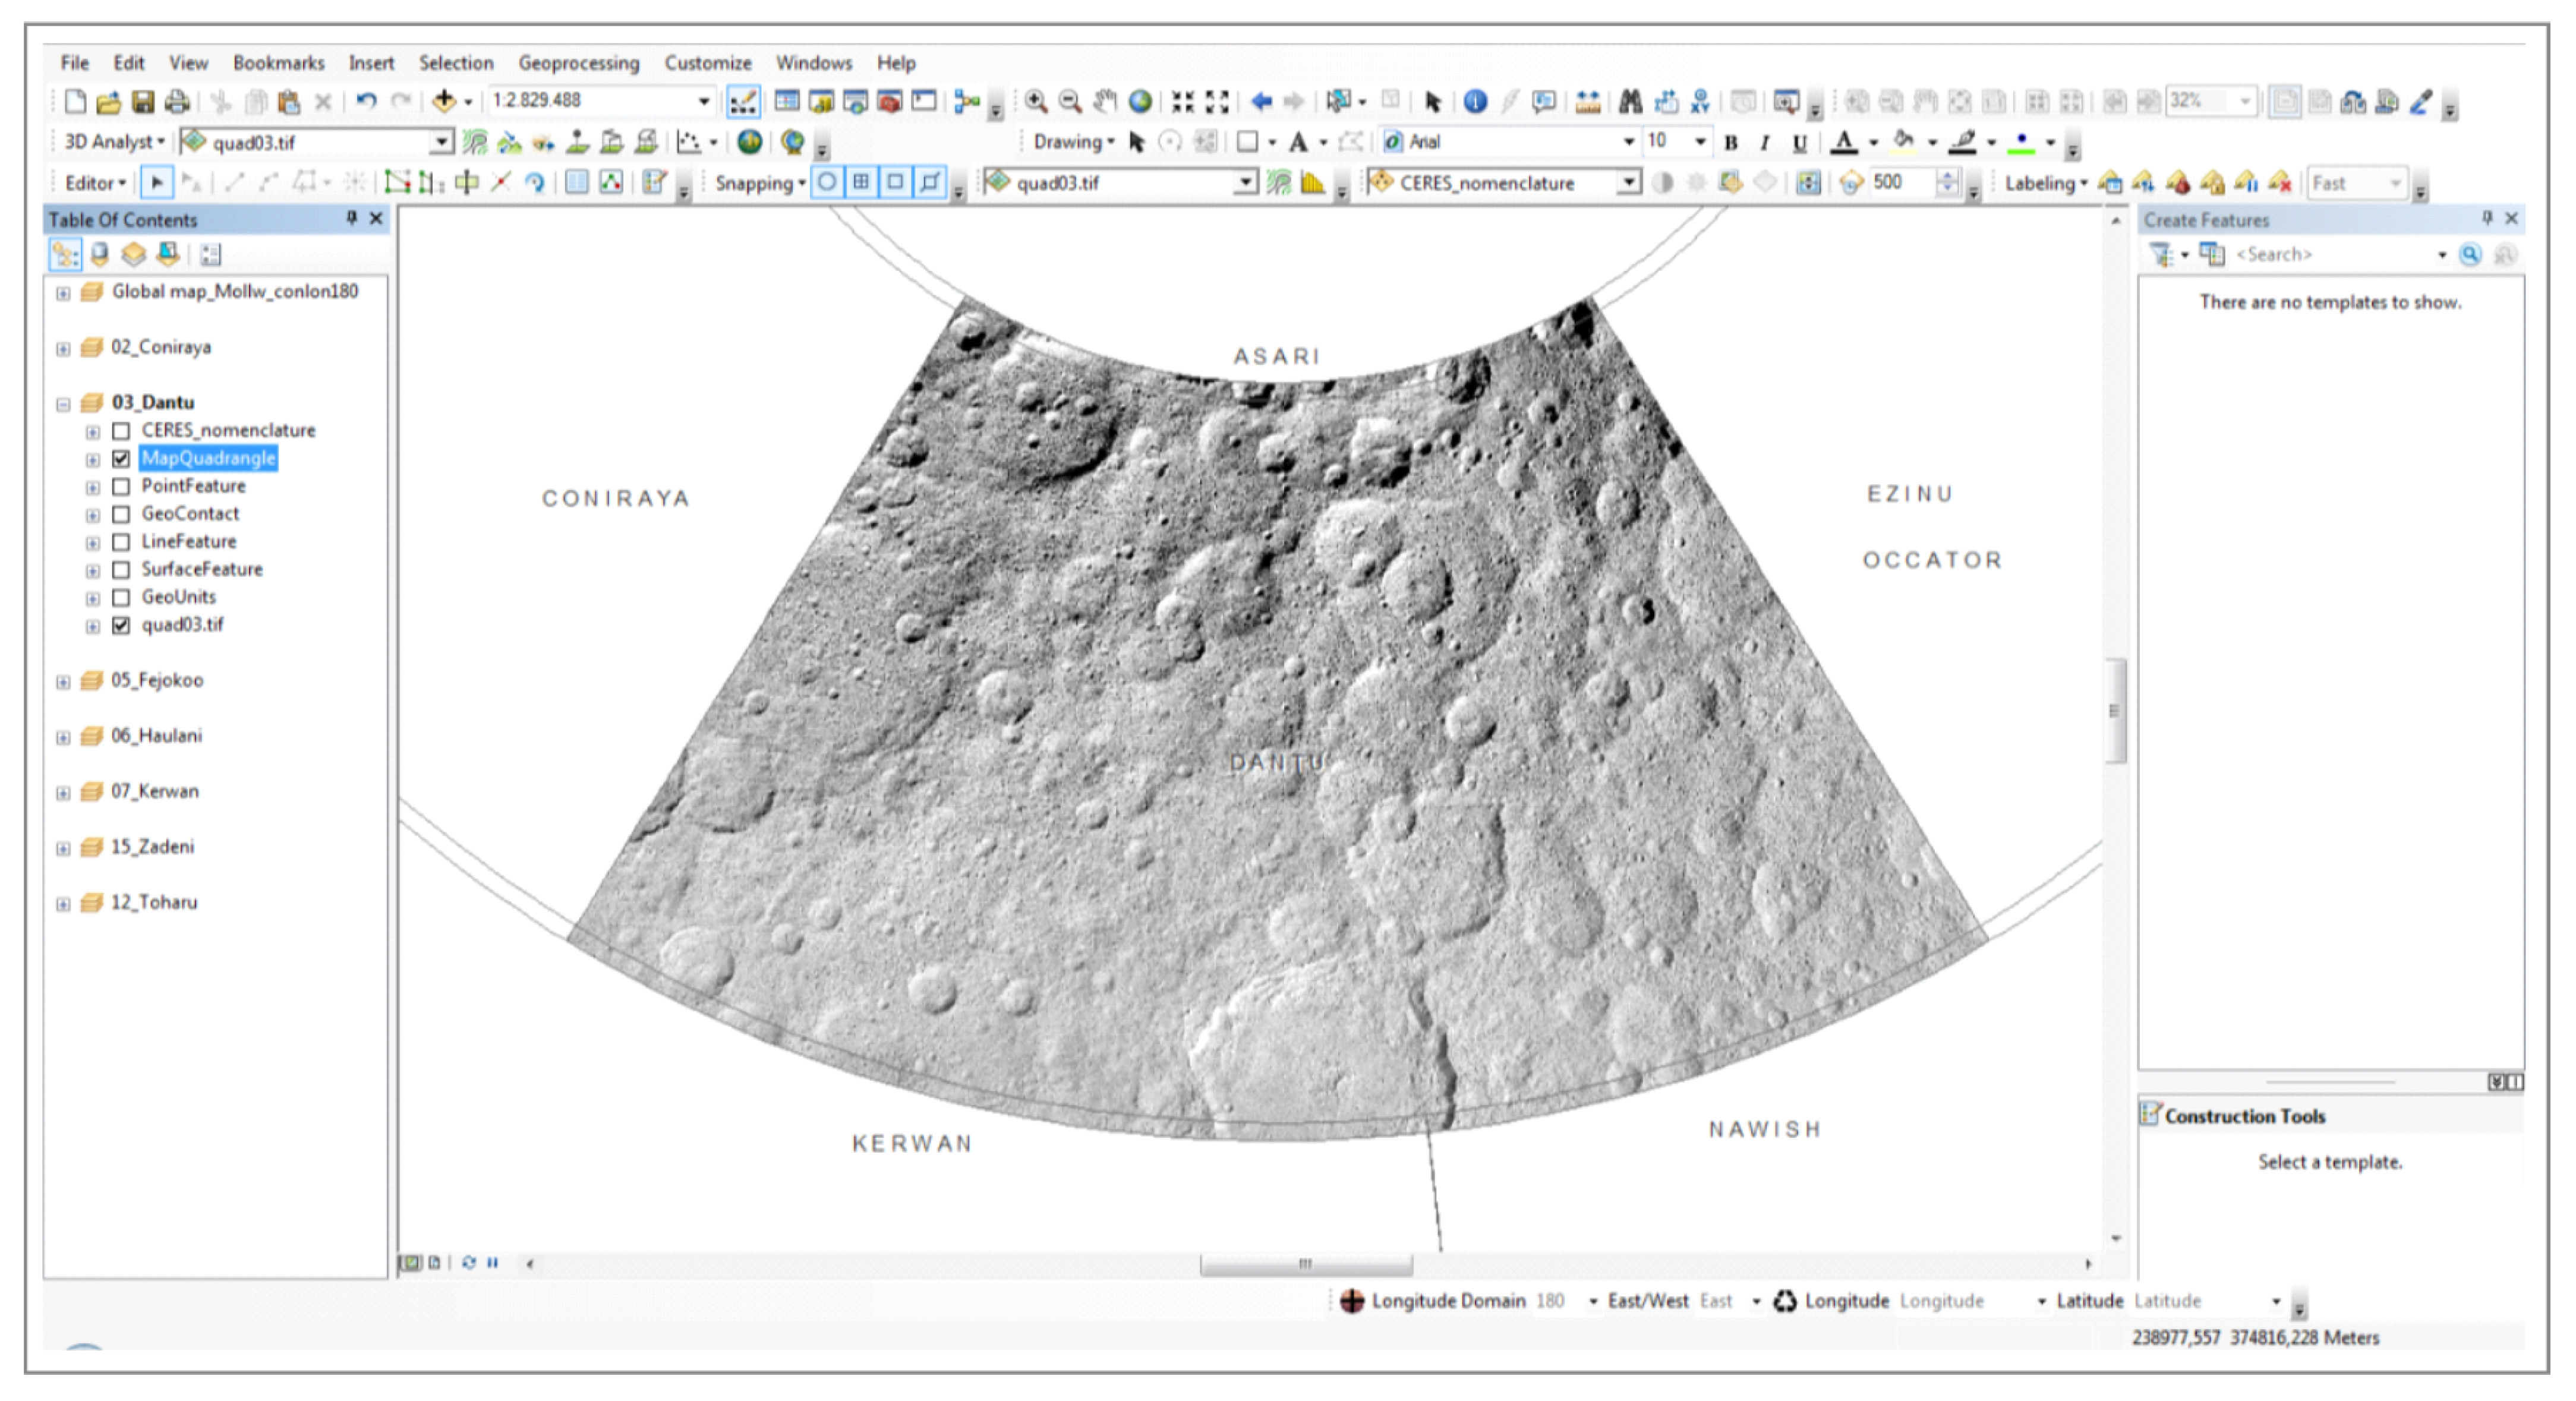Viewport: 2576px width, 1401px height.
Task: Open the CERES_nomenclature layer dropdown
Action: point(1630,183)
